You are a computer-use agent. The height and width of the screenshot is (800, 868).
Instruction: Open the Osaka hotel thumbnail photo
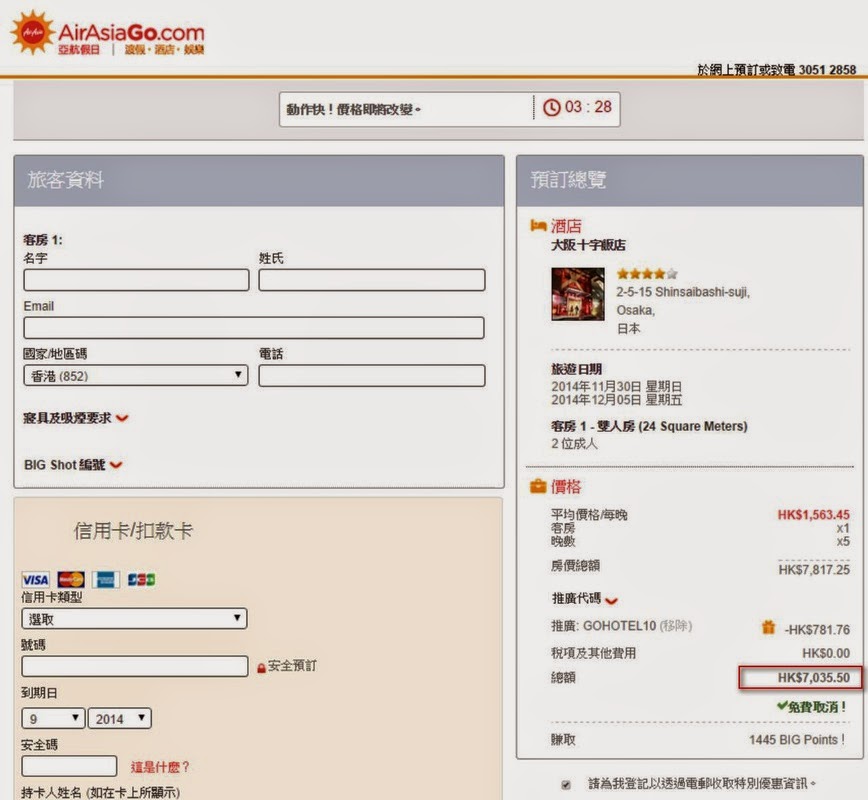[577, 293]
